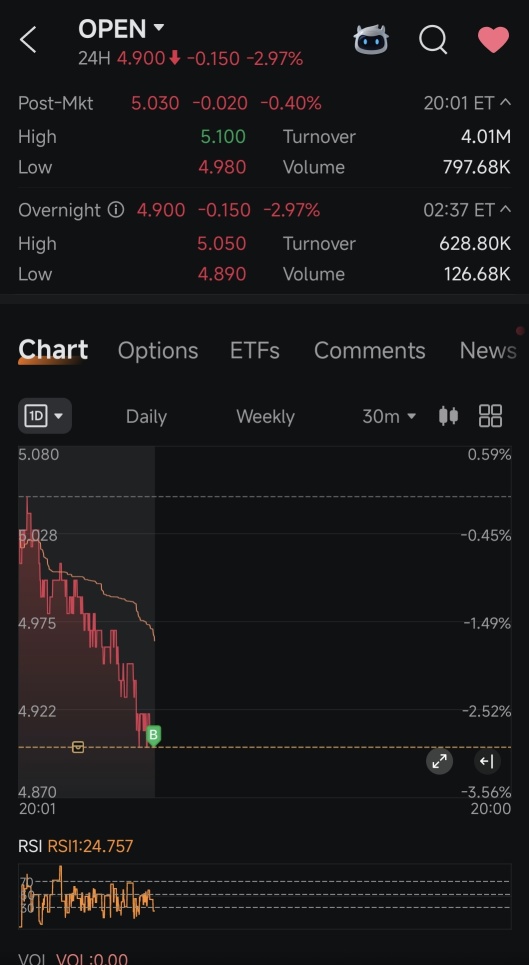The height and width of the screenshot is (965, 529).
Task: Select the Weekly chart period
Action: tap(266, 417)
